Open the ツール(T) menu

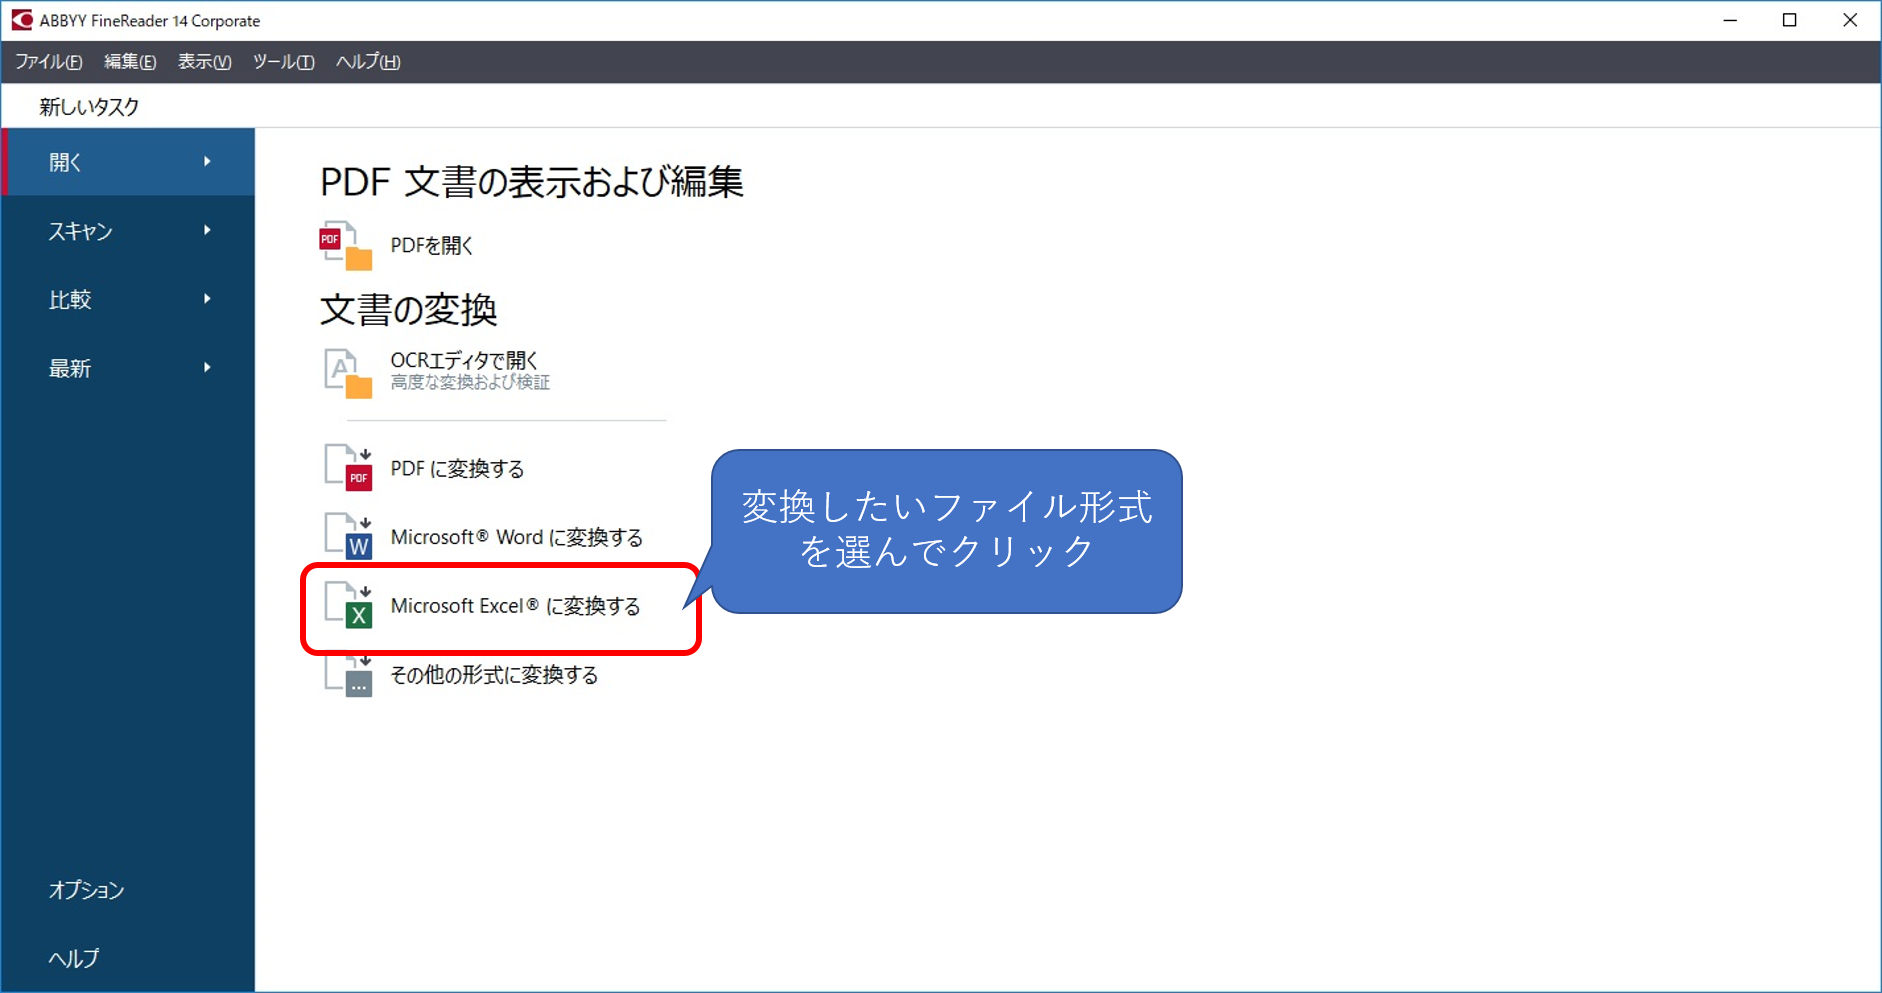tap(284, 62)
